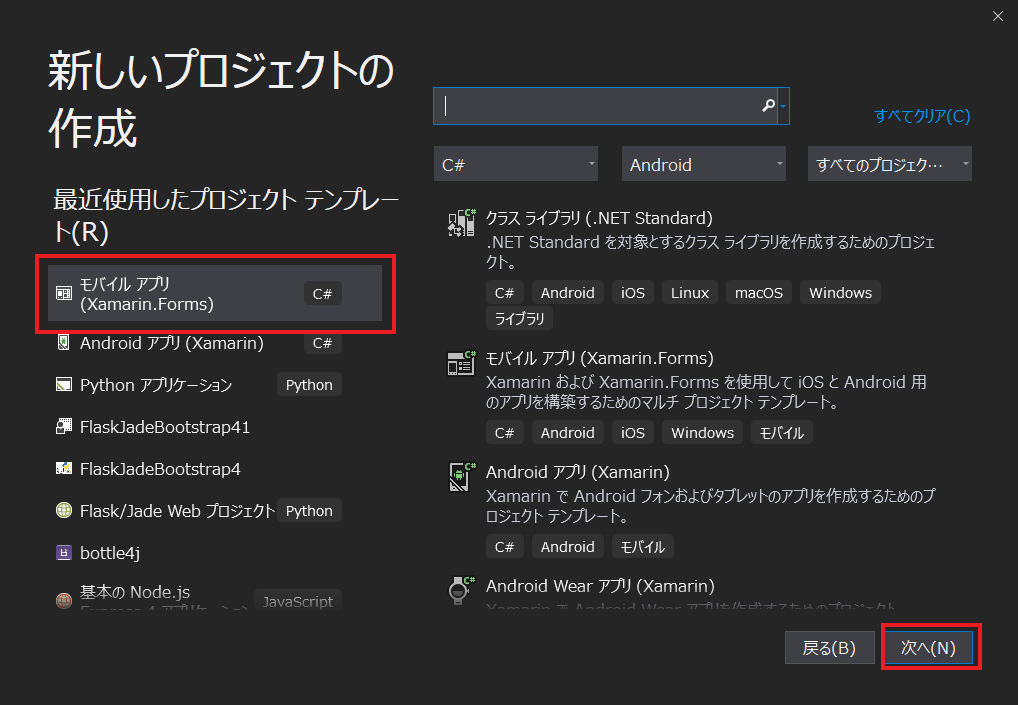Click モバイル tag on Xamarin.Forms result
This screenshot has height=705, width=1018.
pyautogui.click(x=782, y=433)
